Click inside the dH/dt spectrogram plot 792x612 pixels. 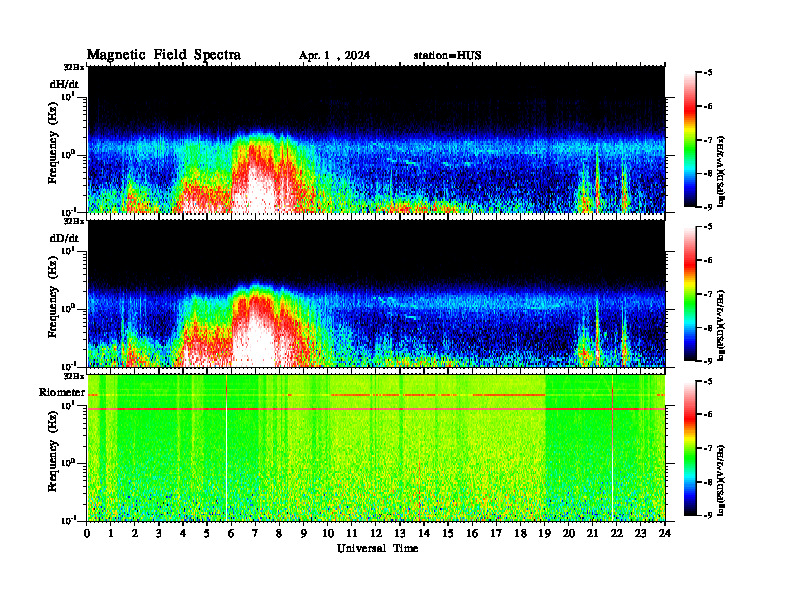[376, 139]
